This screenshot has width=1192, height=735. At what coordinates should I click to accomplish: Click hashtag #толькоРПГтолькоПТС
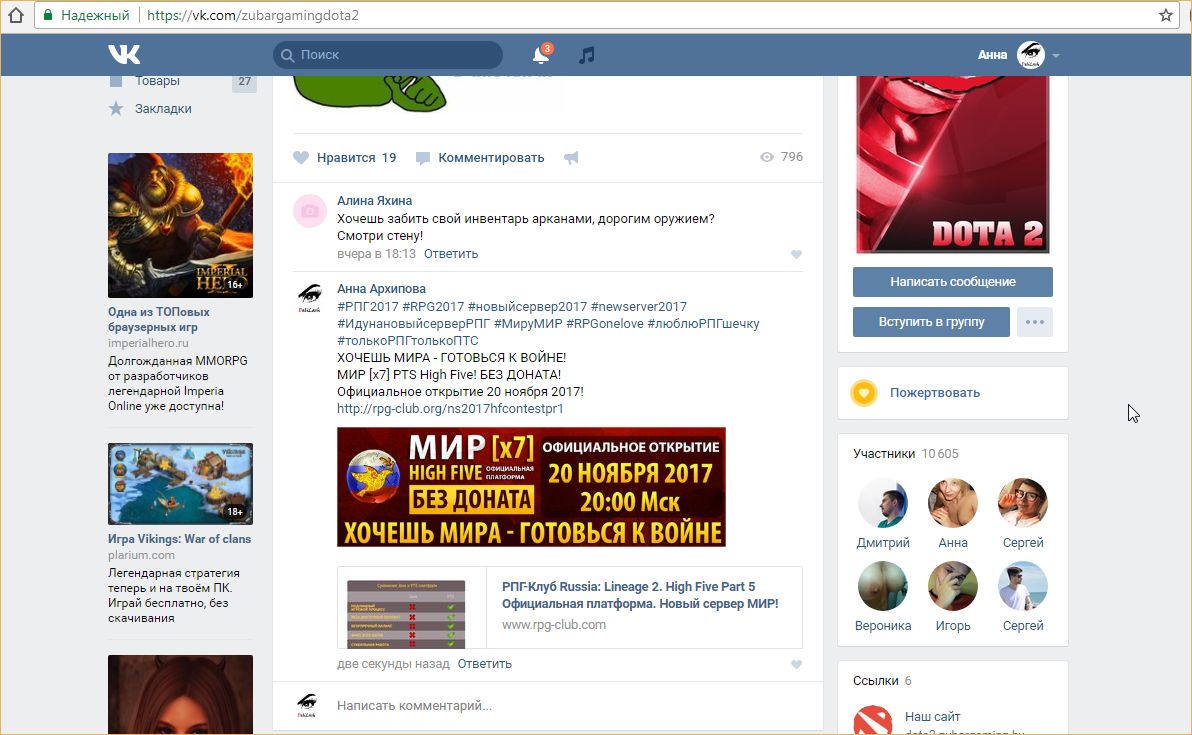(x=407, y=341)
